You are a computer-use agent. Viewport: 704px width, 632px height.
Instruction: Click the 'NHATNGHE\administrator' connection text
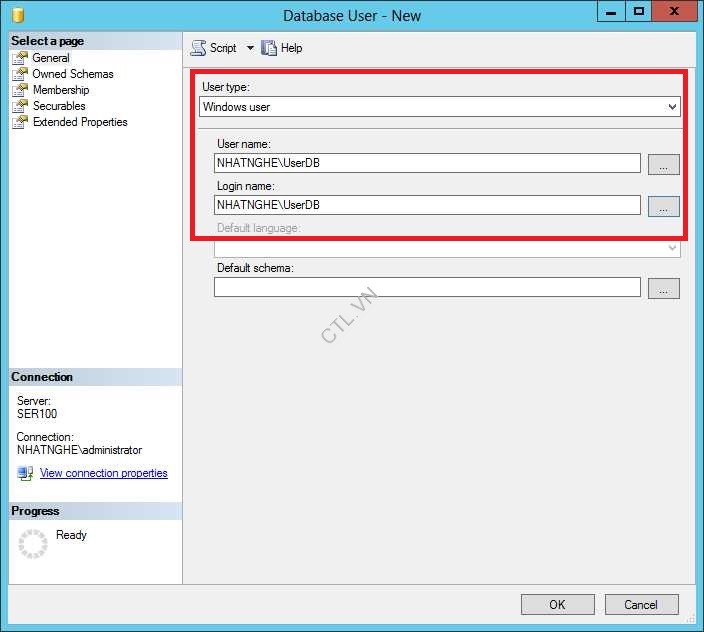click(x=79, y=450)
